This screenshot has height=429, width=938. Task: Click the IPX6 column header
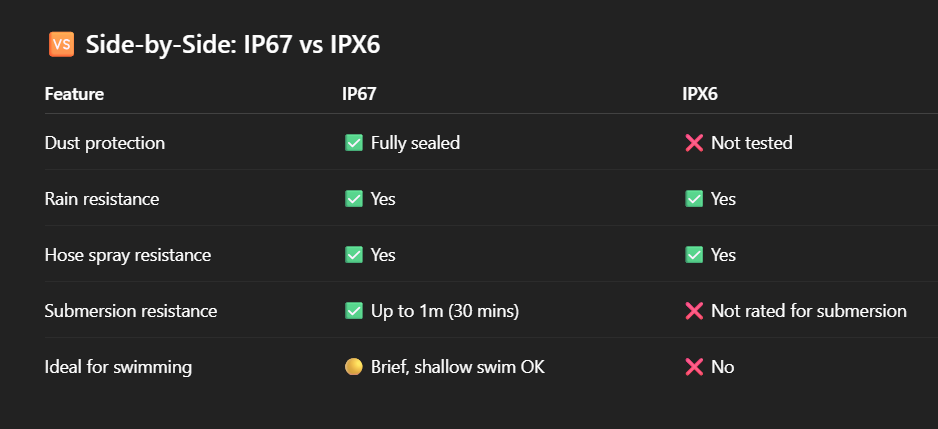(x=700, y=94)
